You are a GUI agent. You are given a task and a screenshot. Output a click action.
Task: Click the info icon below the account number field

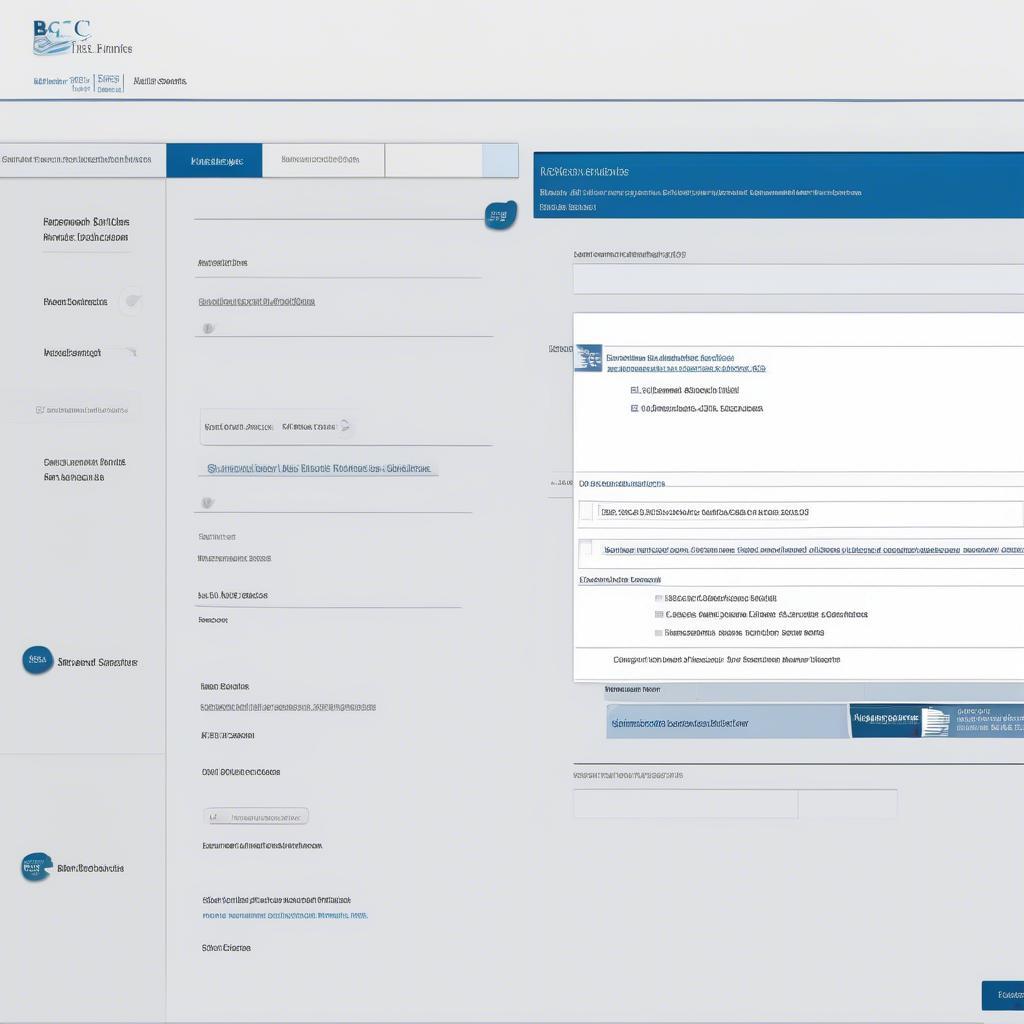206,326
